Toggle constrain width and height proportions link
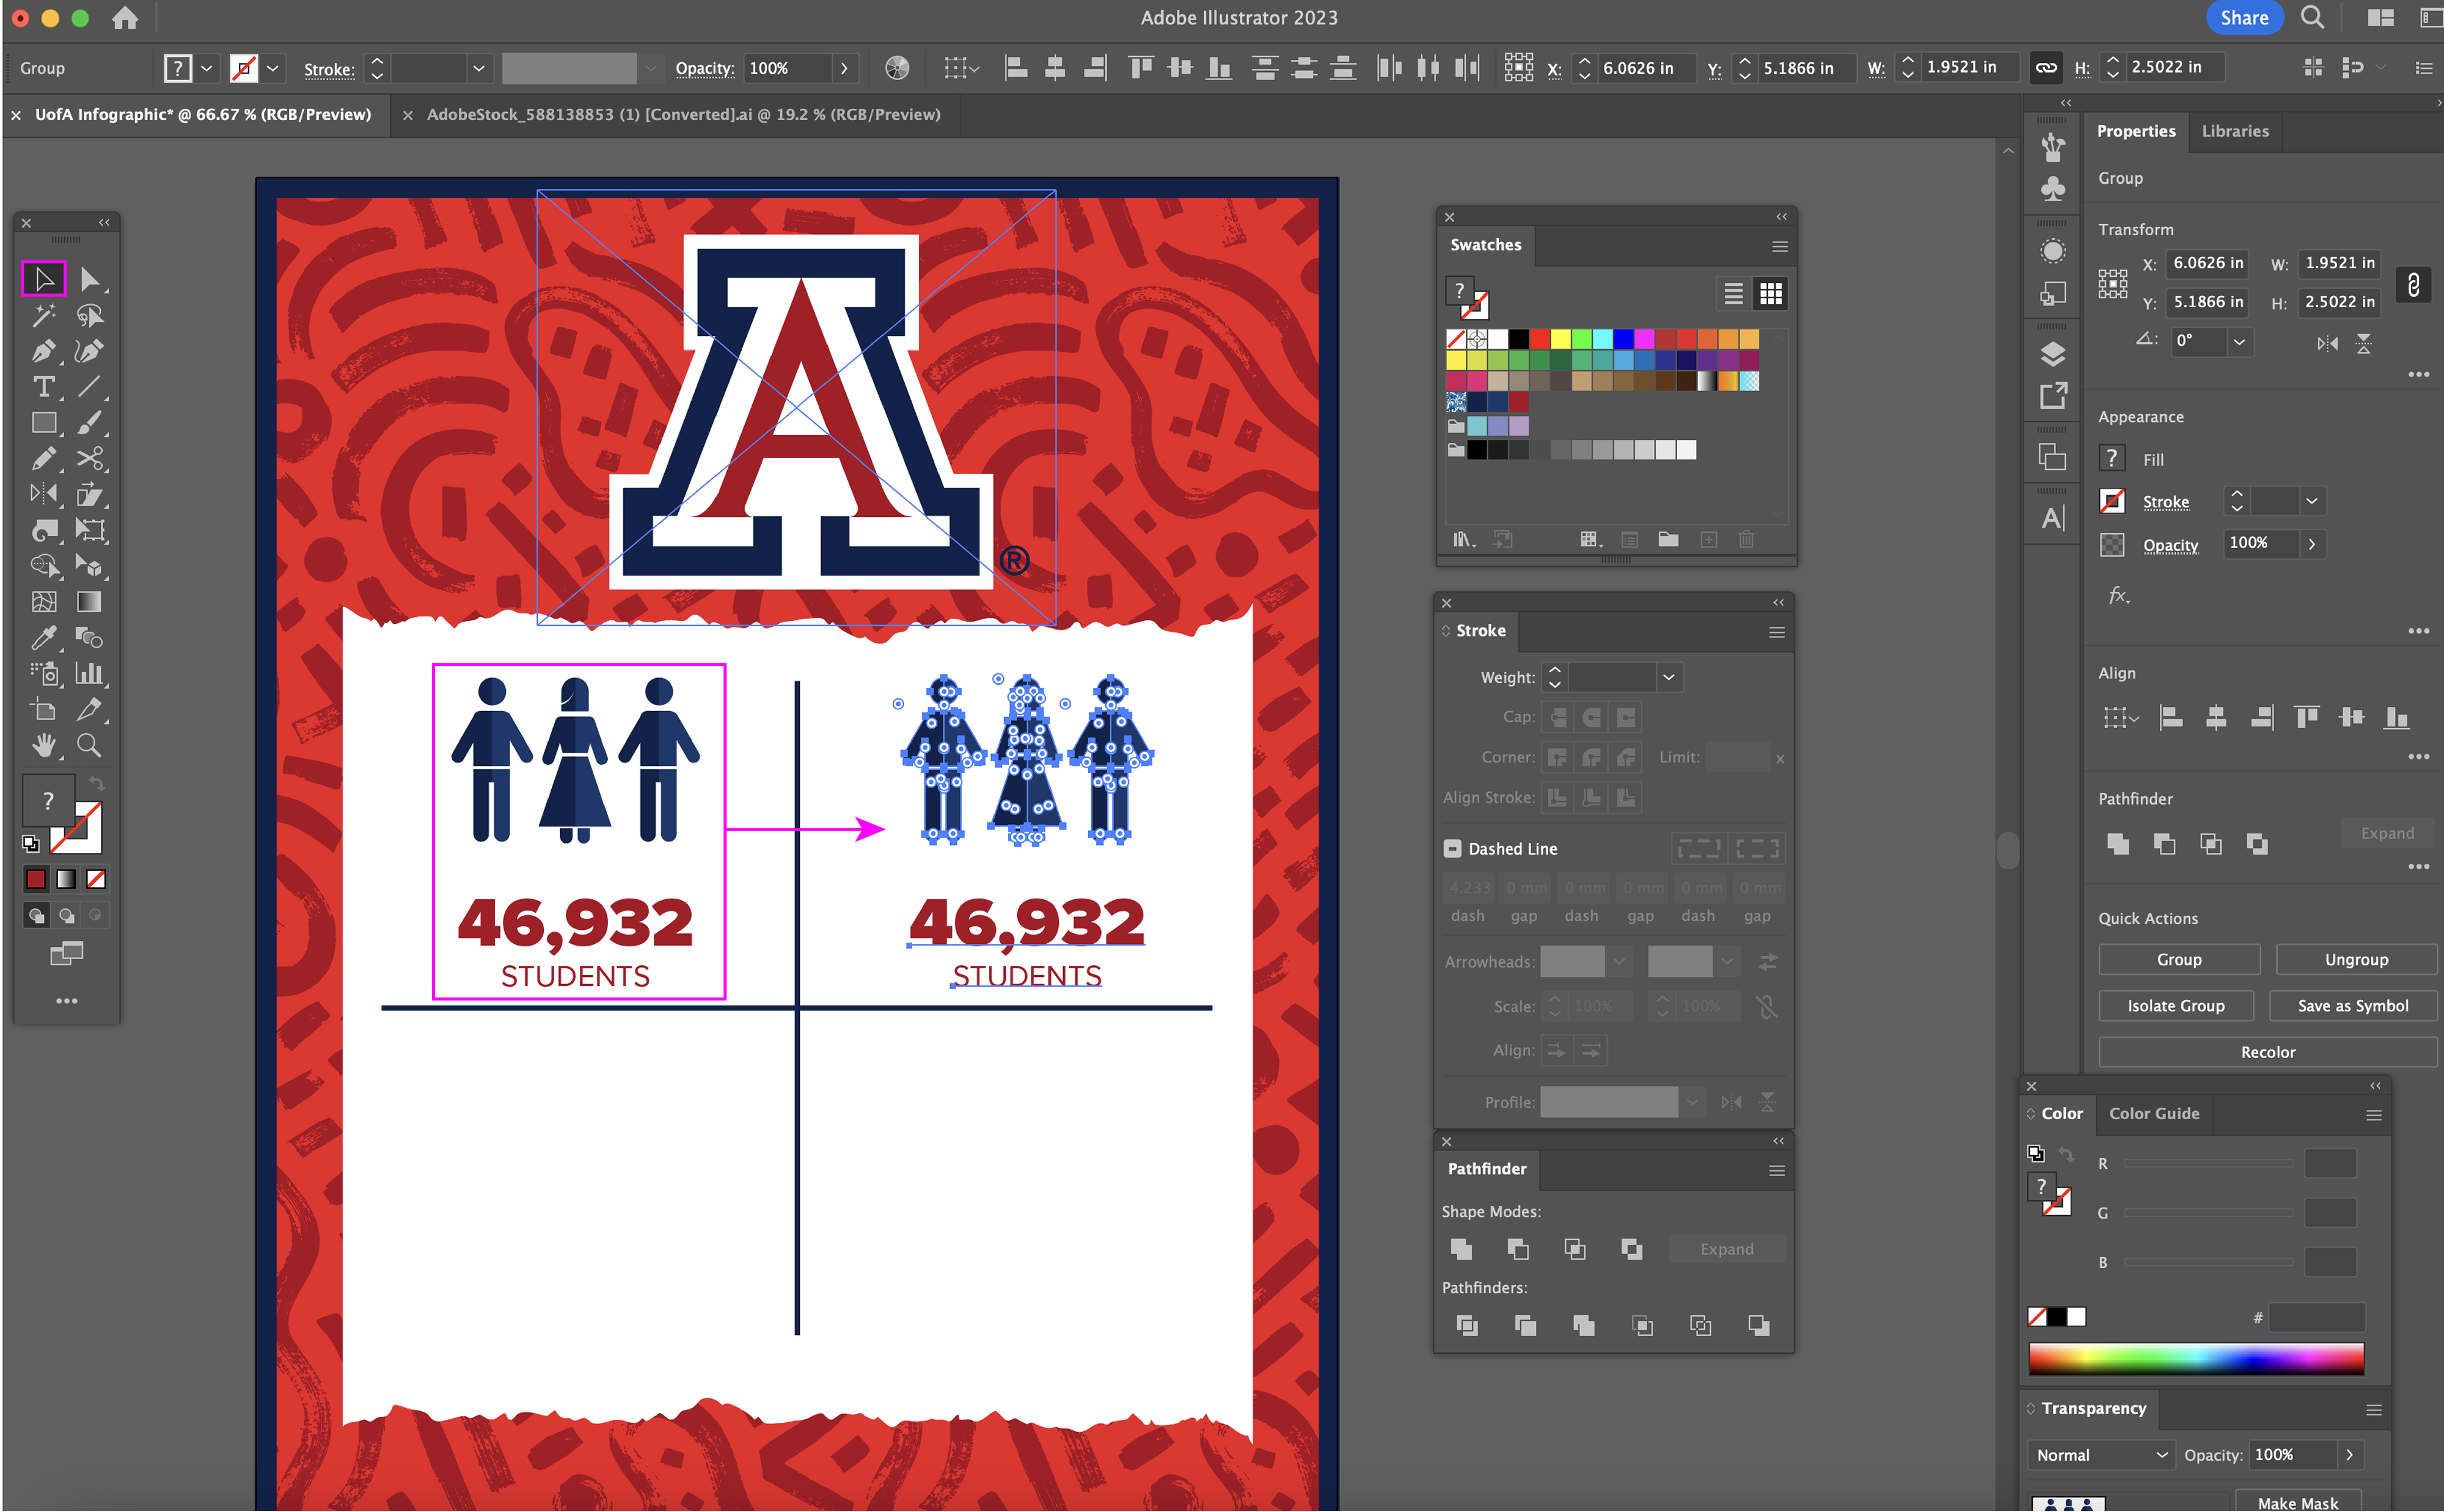Screen dimensions: 2444x1512 tap(2413, 284)
